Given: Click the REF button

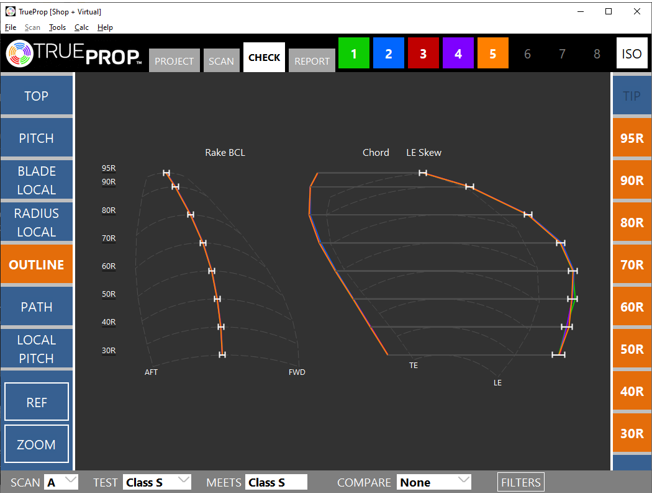Looking at the screenshot, I should click(36, 402).
